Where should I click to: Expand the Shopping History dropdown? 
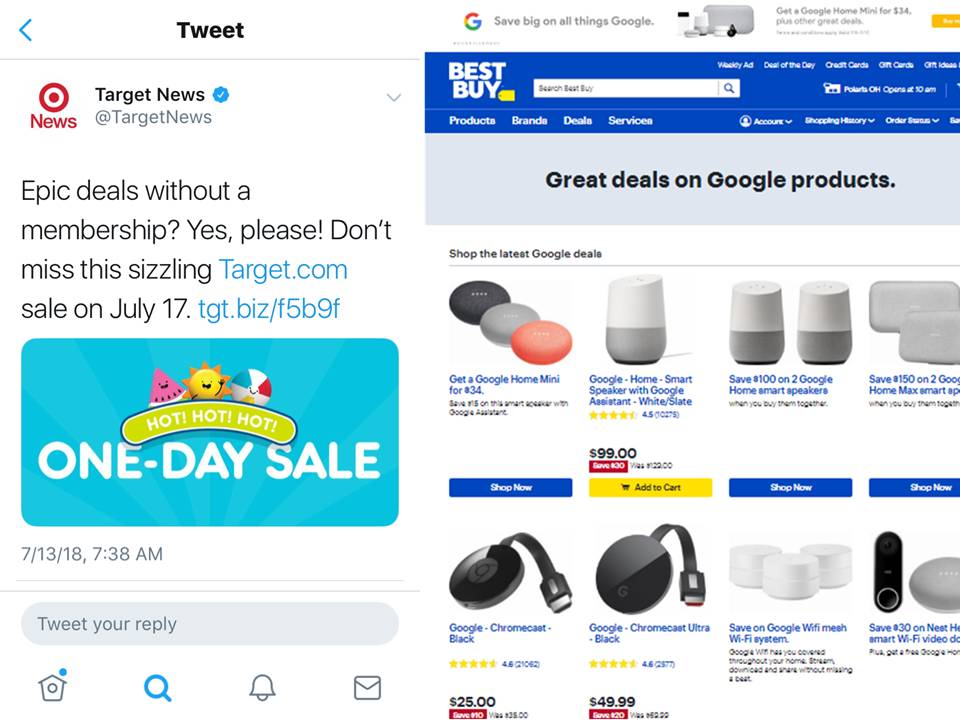click(x=839, y=121)
